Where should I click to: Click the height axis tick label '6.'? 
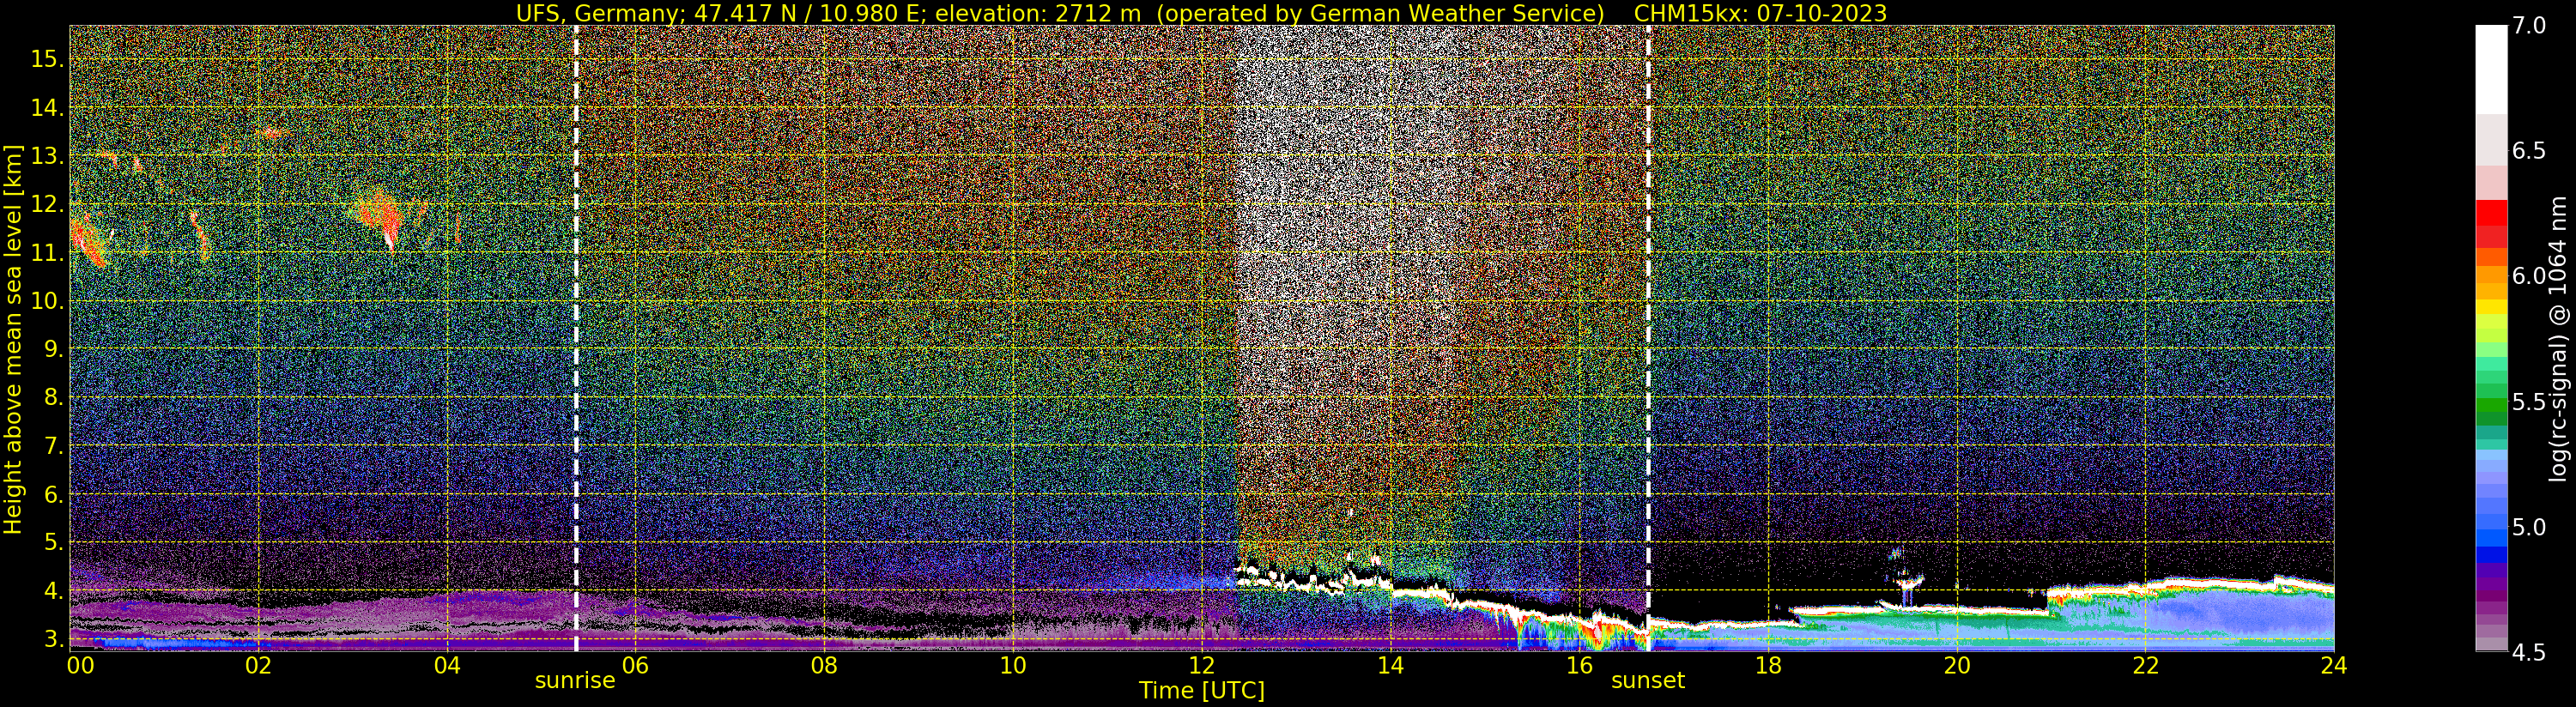(54, 494)
